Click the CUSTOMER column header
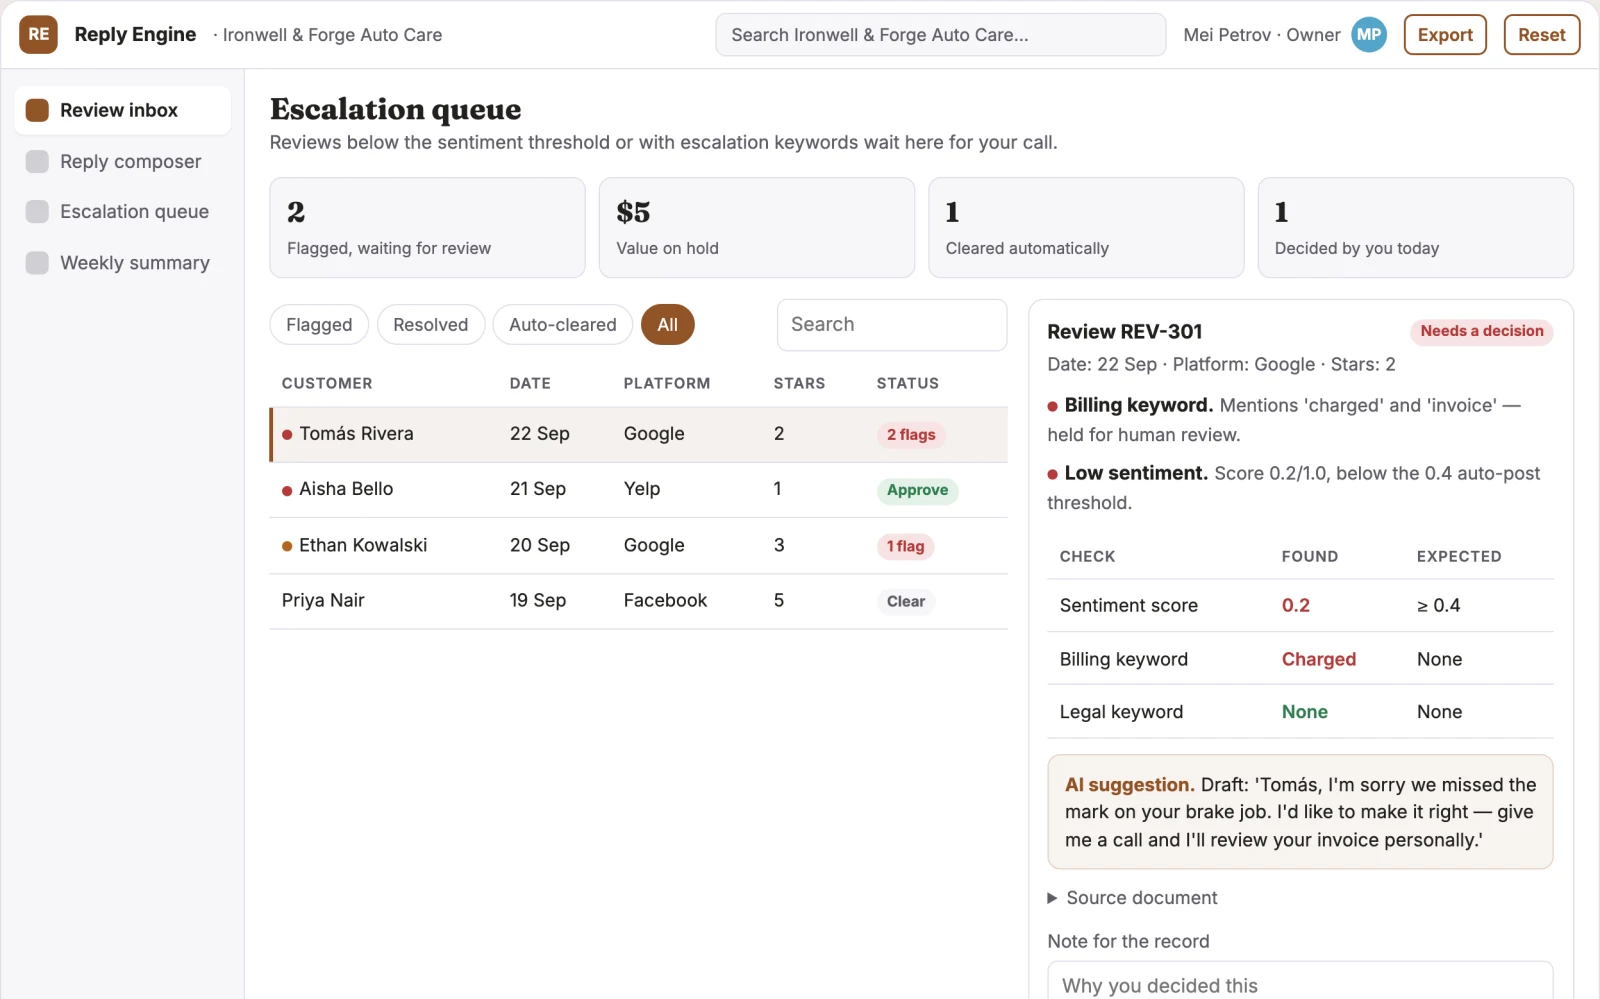This screenshot has width=1600, height=999. (327, 383)
